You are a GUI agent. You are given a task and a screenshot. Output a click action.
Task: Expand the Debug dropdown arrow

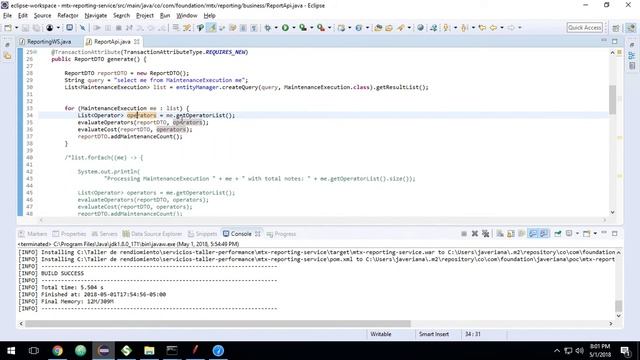276,28
